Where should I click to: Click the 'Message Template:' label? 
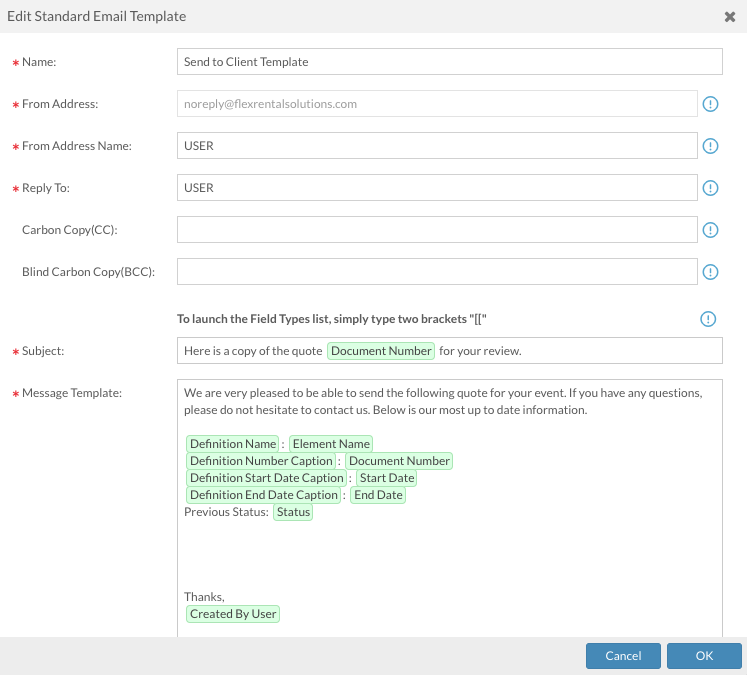click(72, 393)
